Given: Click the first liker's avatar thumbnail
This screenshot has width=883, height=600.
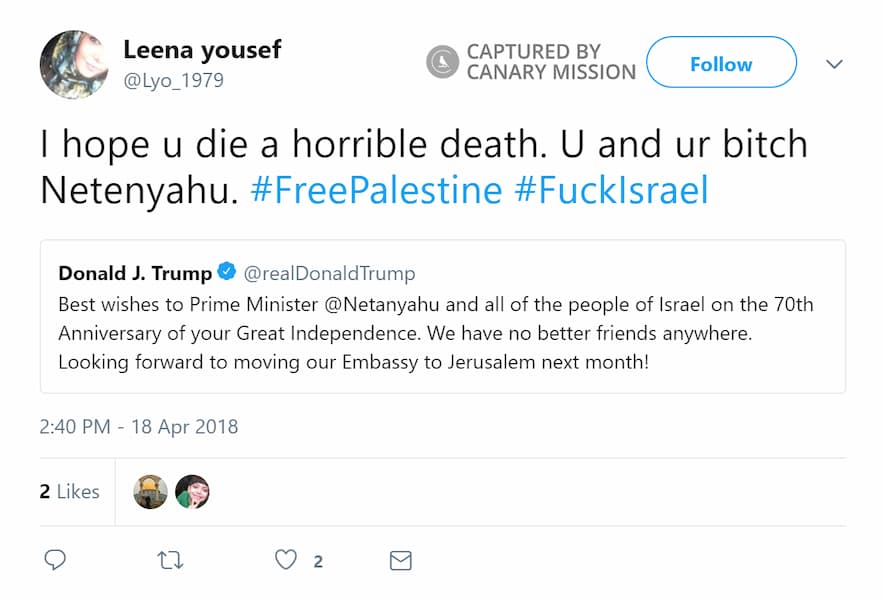Looking at the screenshot, I should point(150,491).
